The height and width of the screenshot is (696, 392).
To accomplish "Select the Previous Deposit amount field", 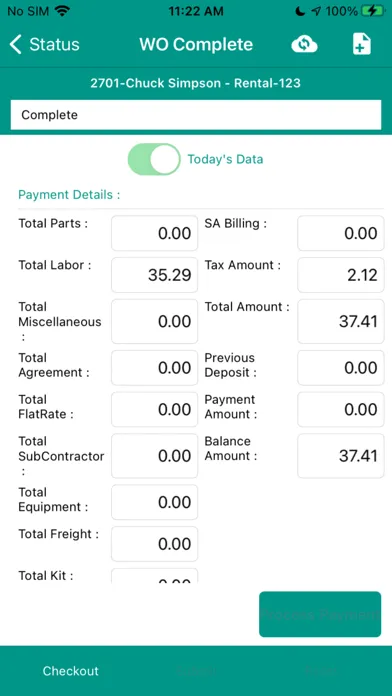I will pos(341,368).
